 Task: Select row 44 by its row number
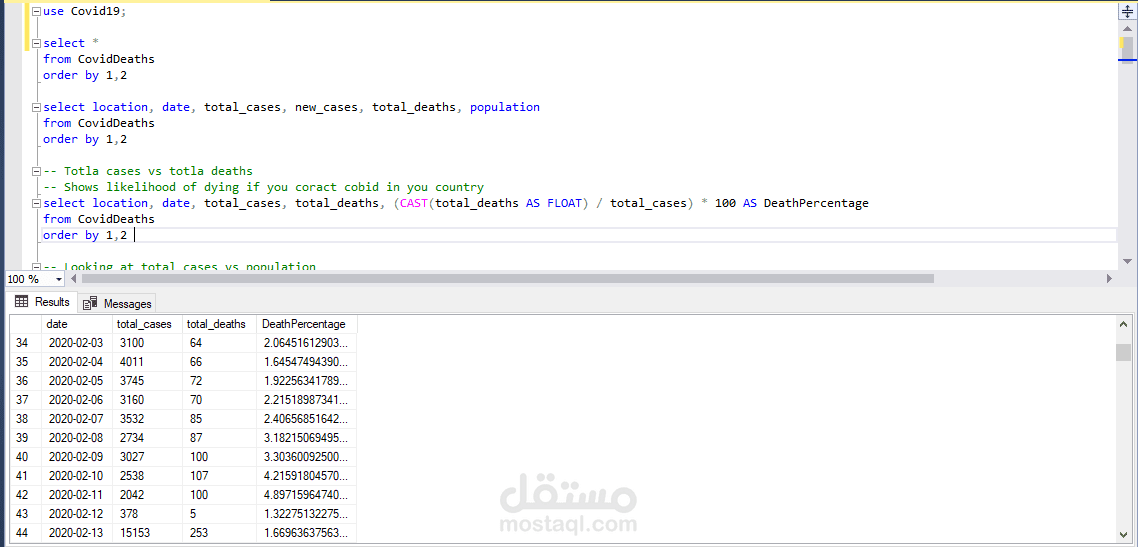click(x=25, y=533)
